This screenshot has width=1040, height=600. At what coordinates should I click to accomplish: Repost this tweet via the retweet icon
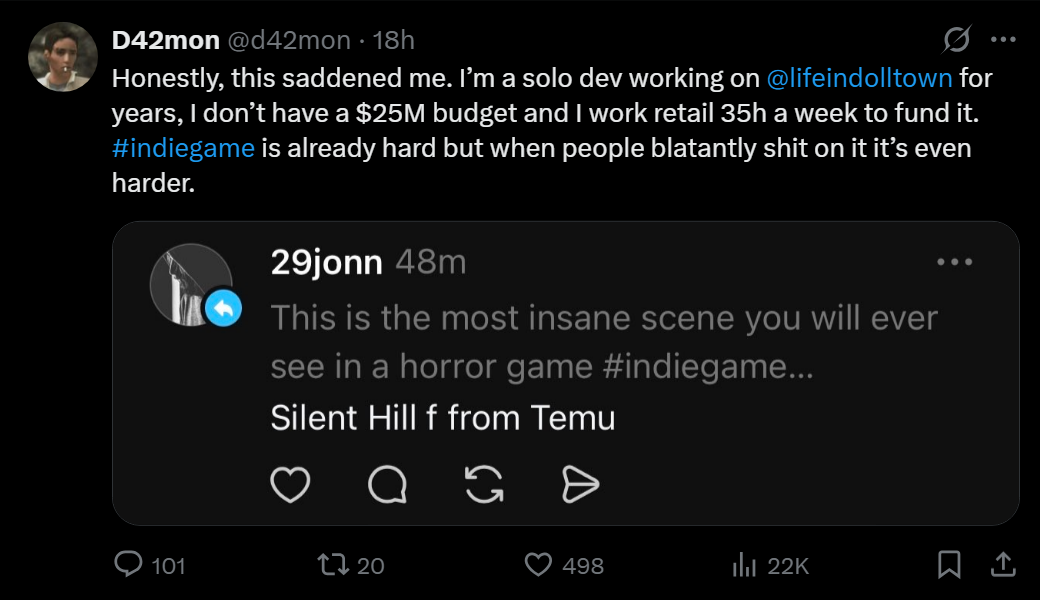[329, 565]
